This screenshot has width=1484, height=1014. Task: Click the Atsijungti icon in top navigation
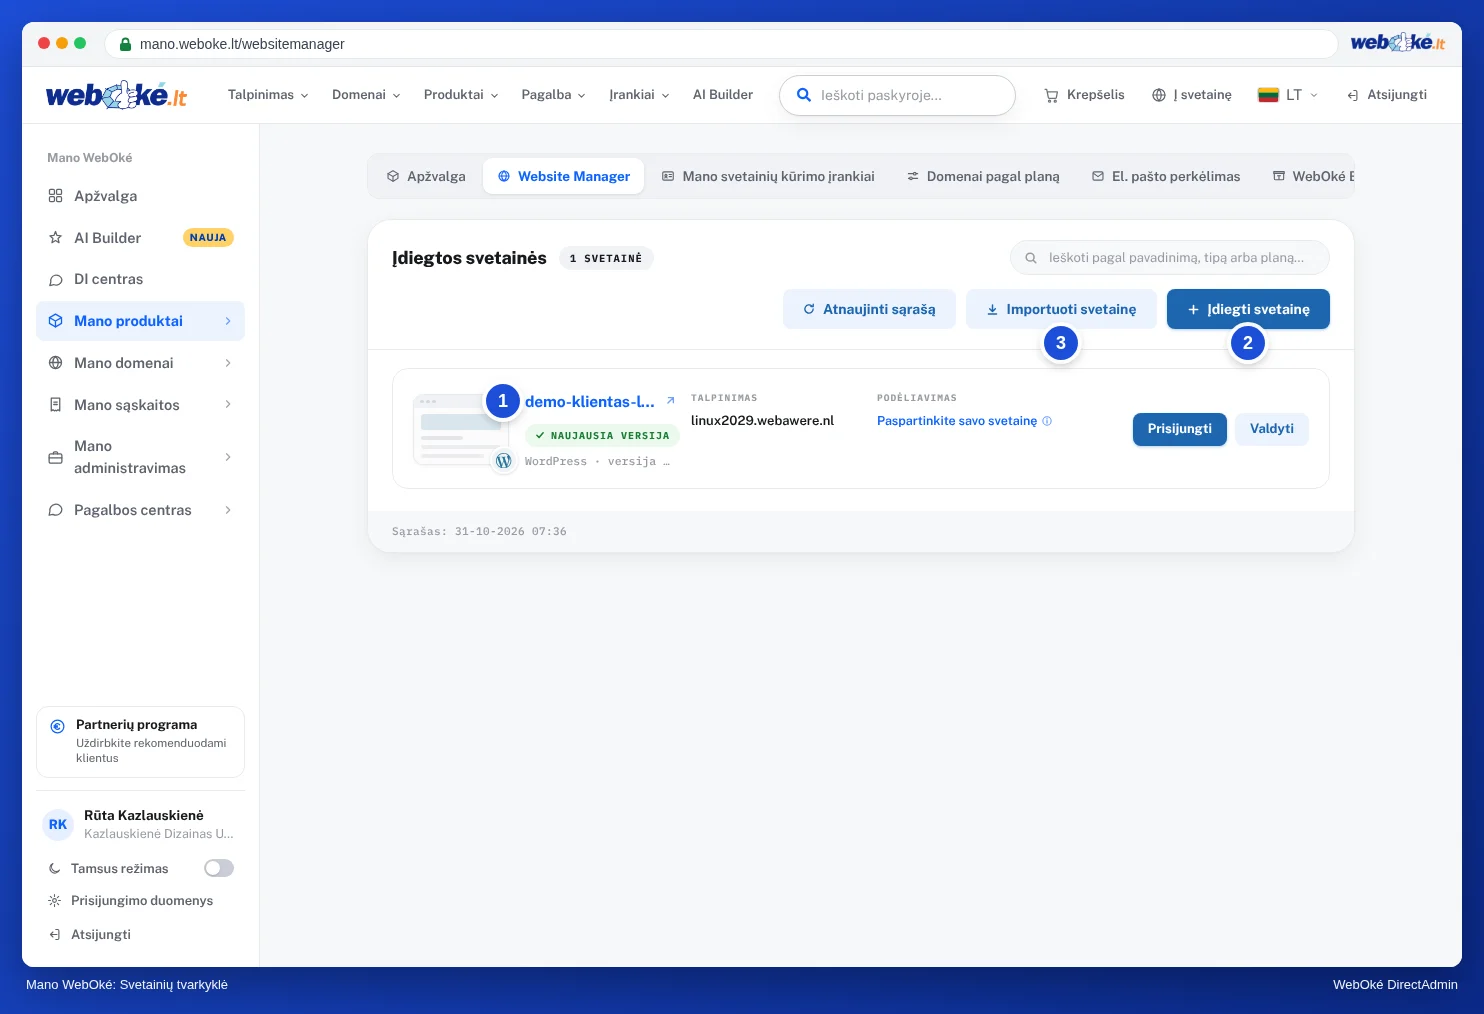click(x=1353, y=95)
